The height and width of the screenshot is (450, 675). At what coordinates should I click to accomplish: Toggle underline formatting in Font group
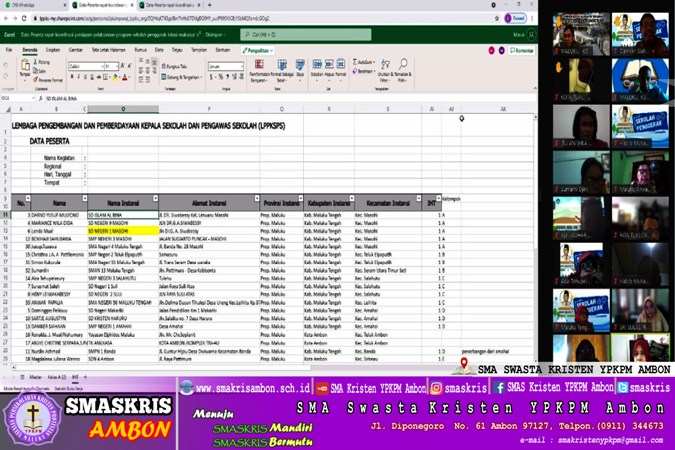tap(85, 77)
